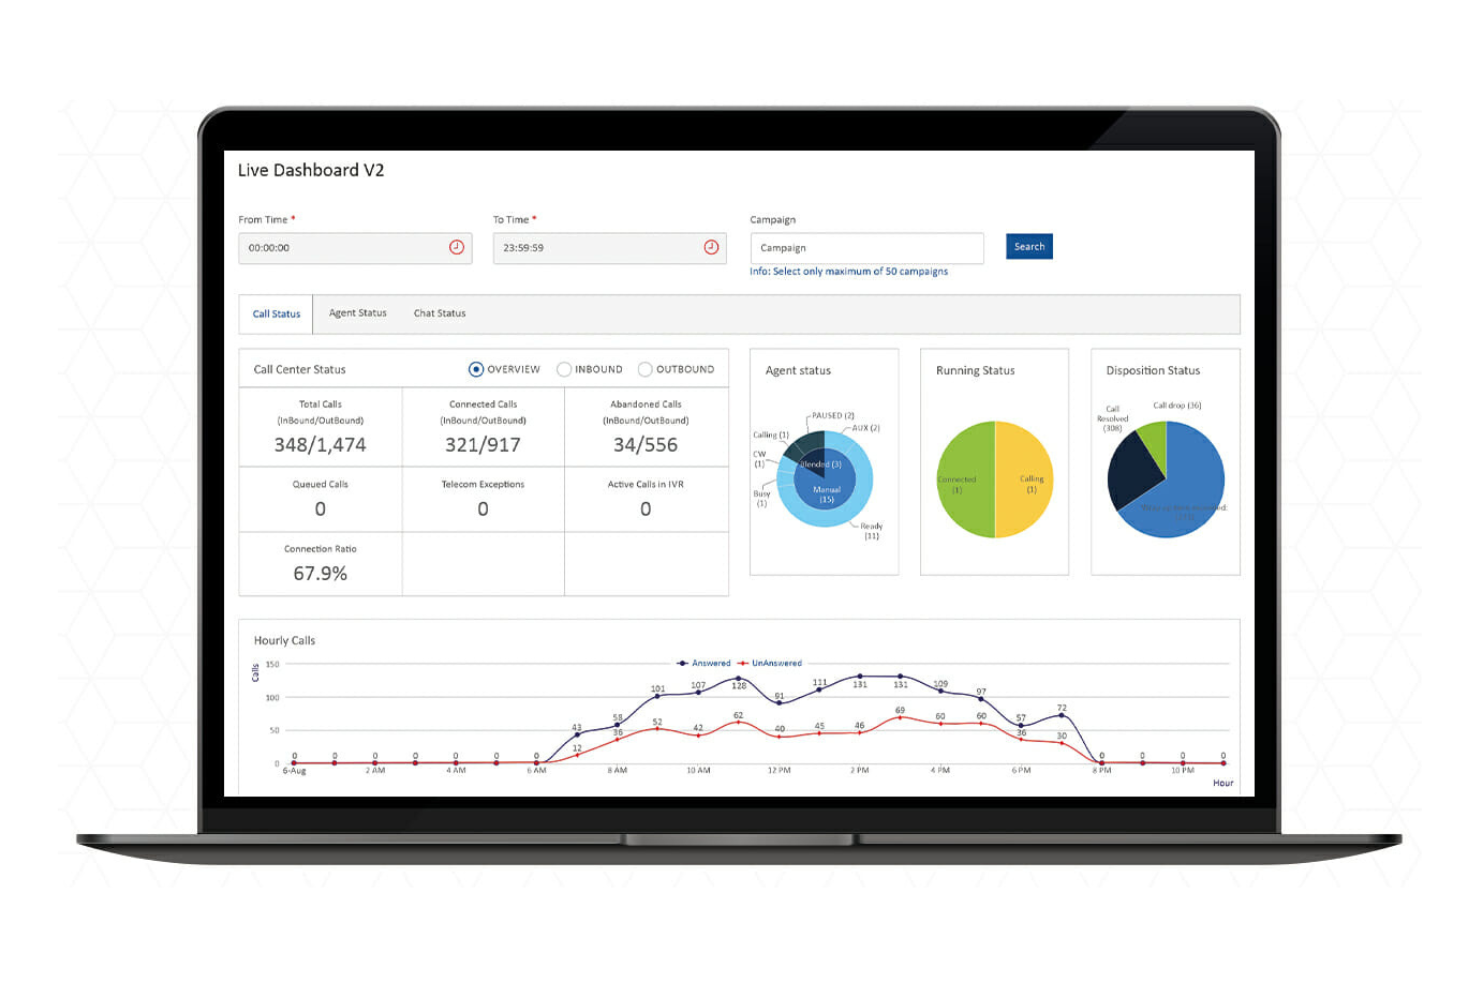Open the maximum 50 campaigns info link
The image size is (1480, 987).
pyautogui.click(x=849, y=271)
